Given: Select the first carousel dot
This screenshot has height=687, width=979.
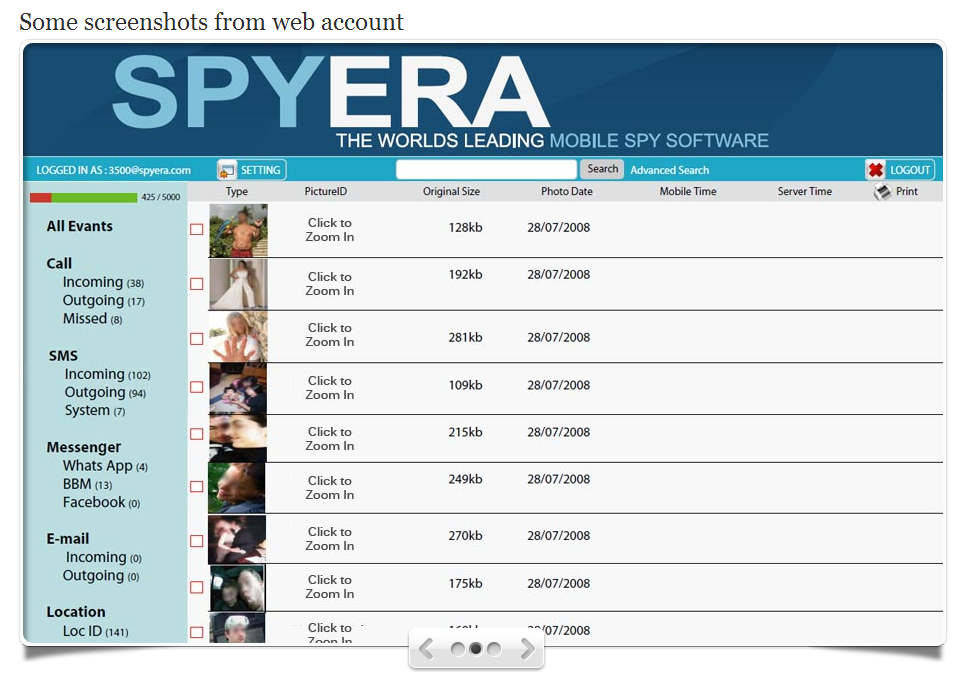Looking at the screenshot, I should pyautogui.click(x=458, y=650).
